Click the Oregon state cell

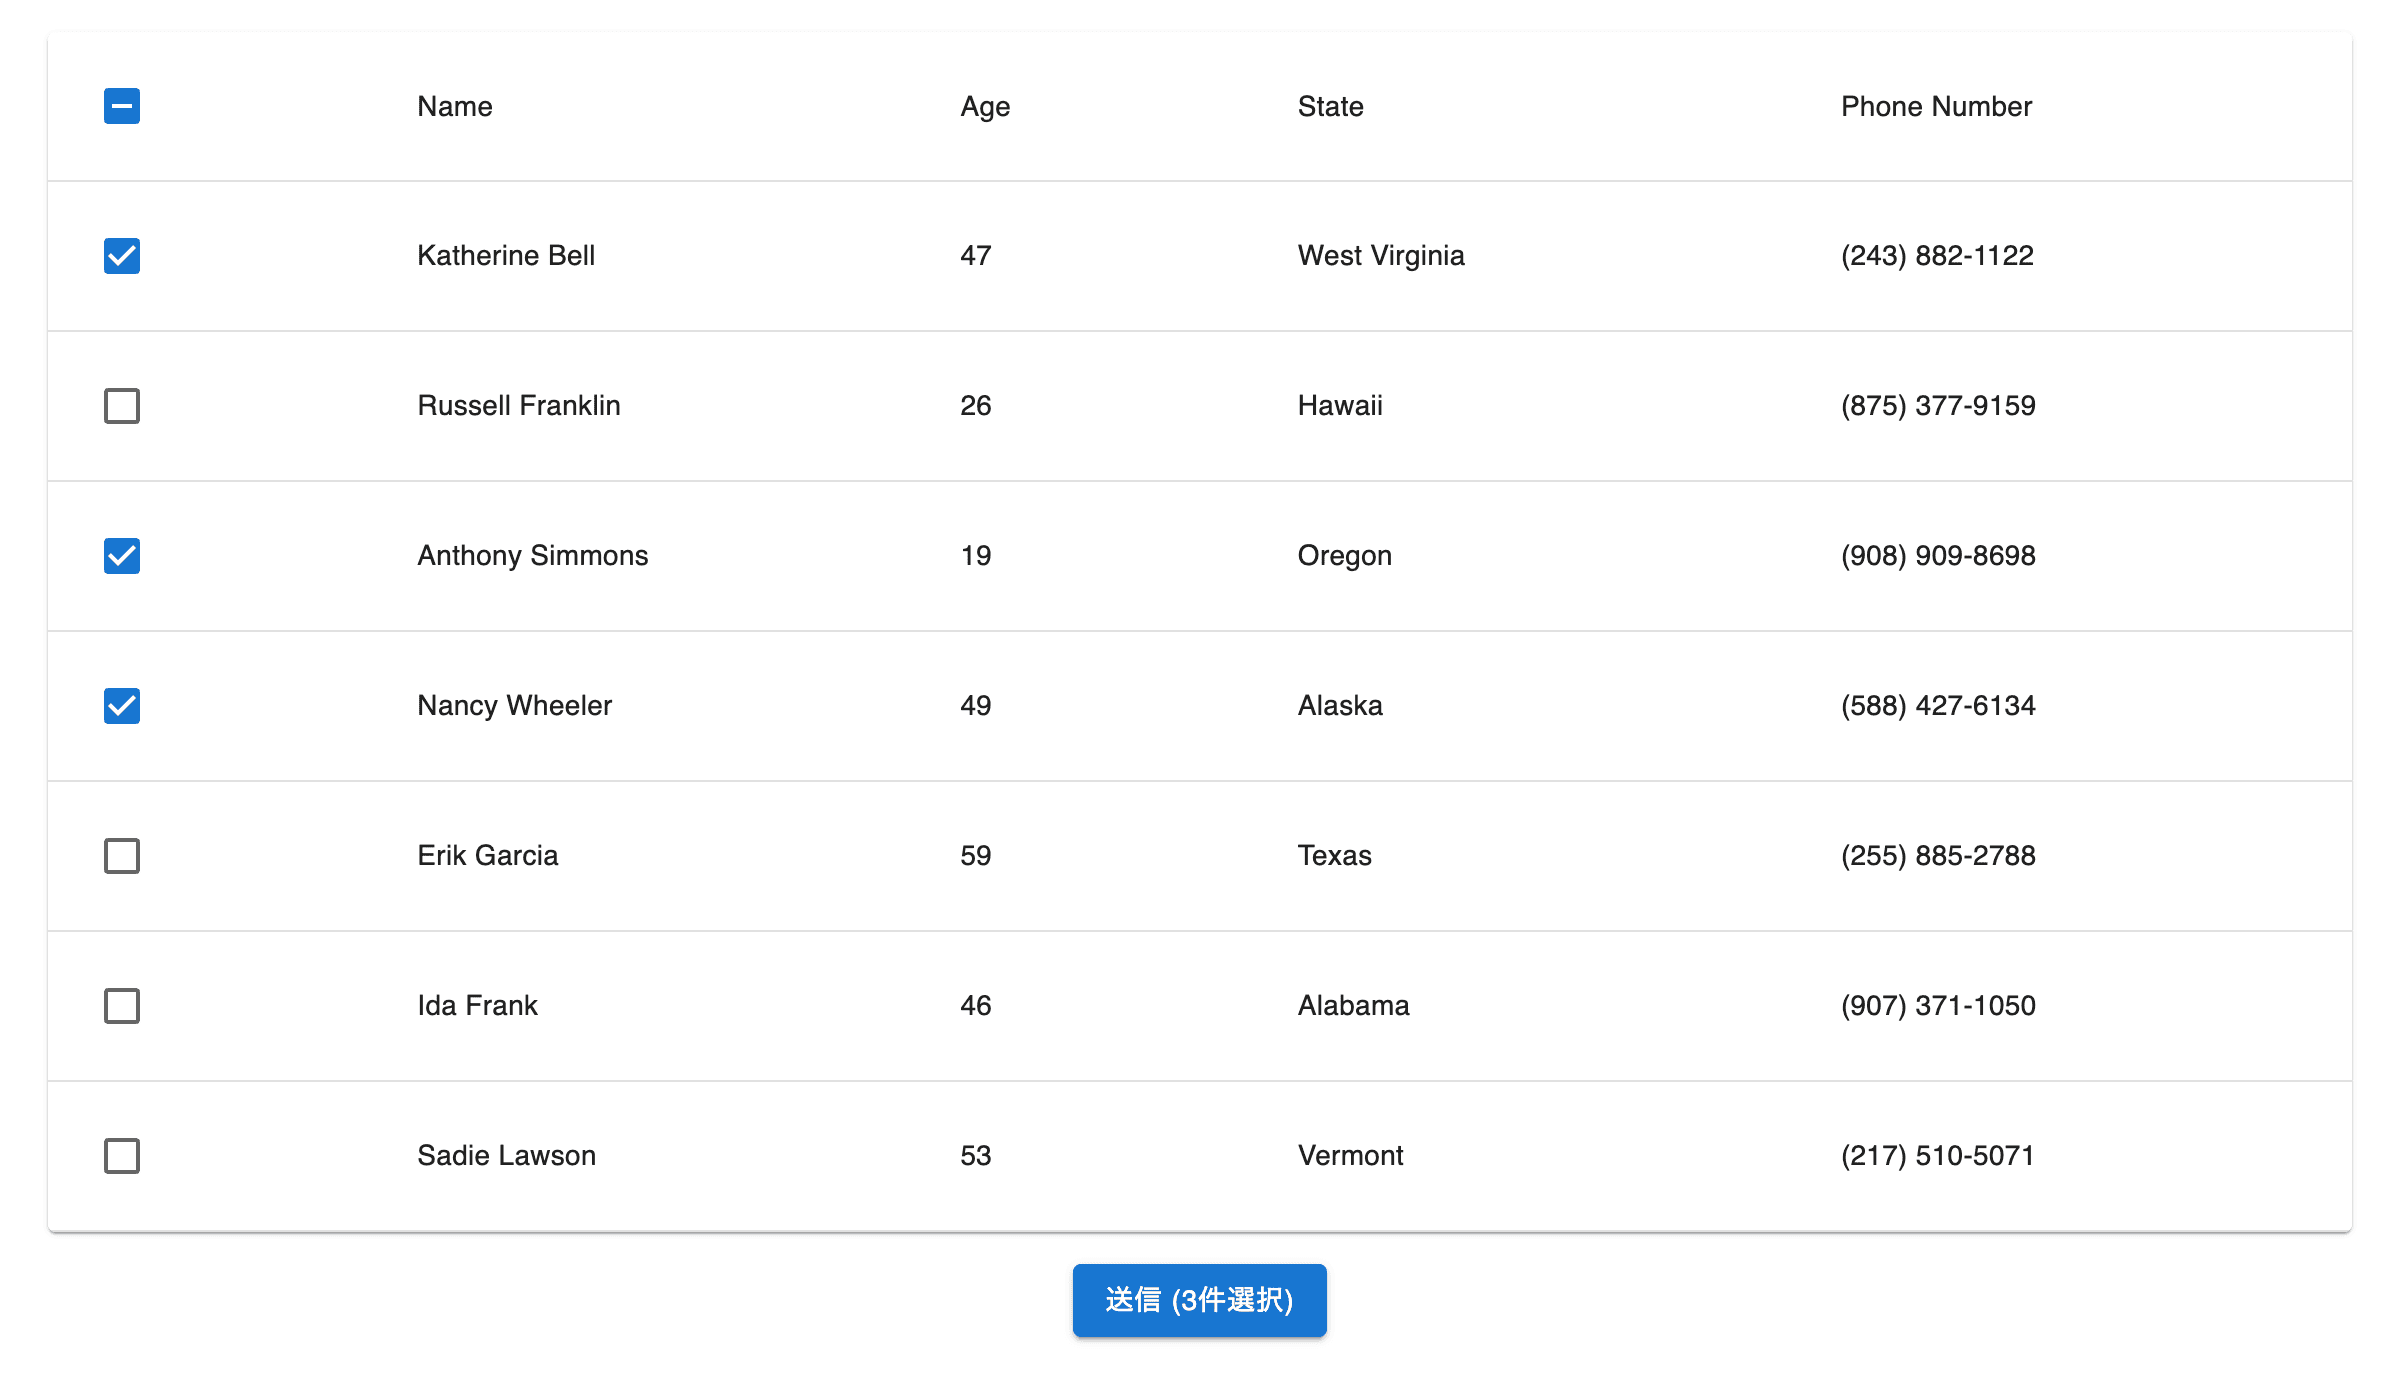[1344, 556]
